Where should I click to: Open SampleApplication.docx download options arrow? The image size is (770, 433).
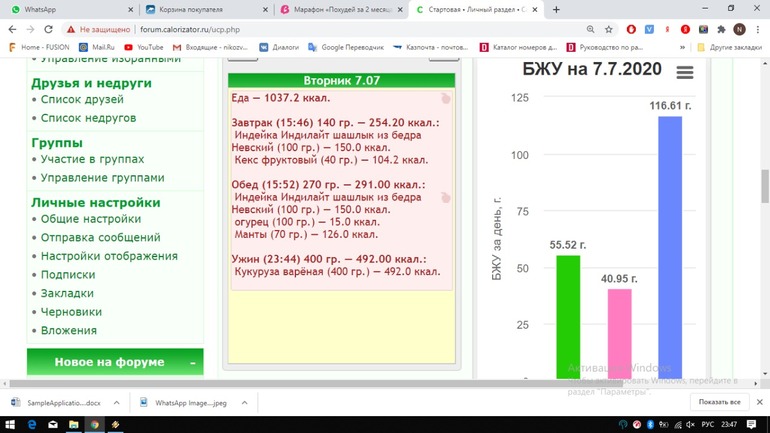(x=117, y=402)
